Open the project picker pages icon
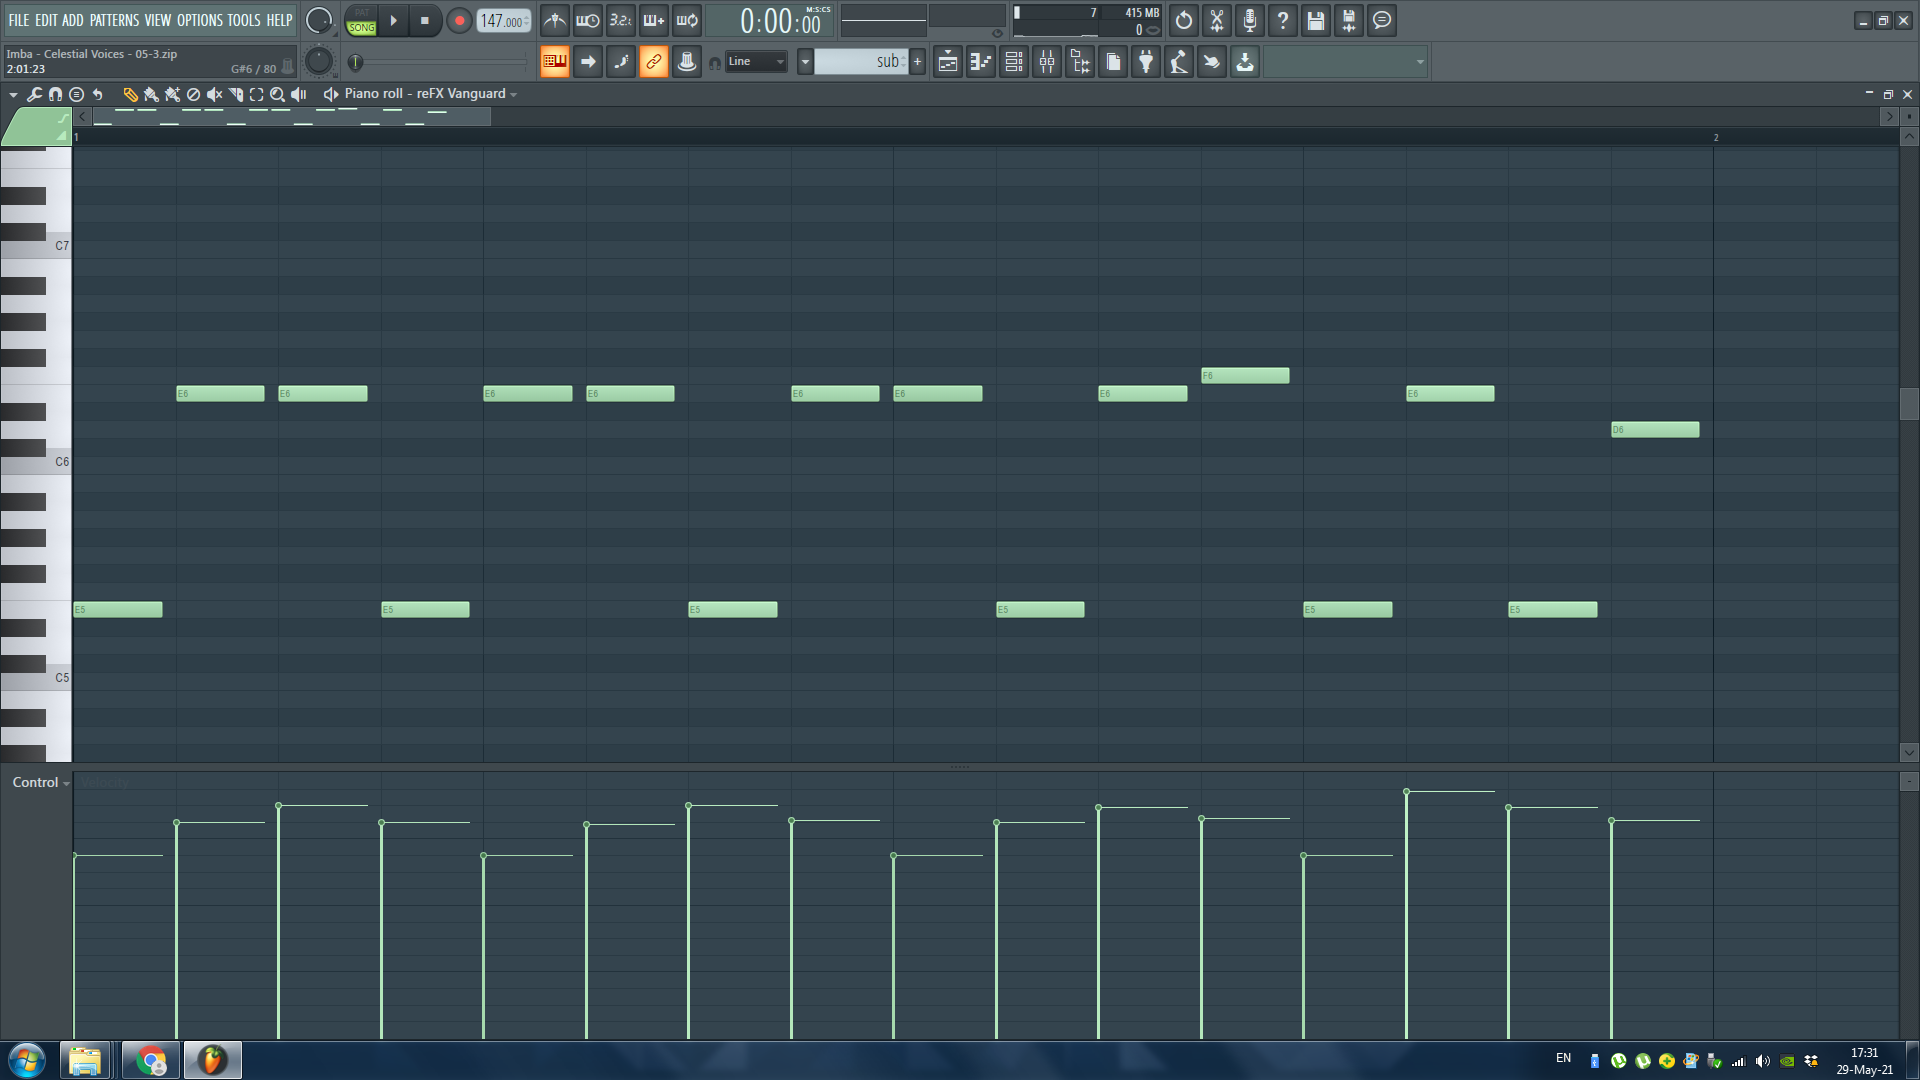Image resolution: width=1920 pixels, height=1080 pixels. pyautogui.click(x=1113, y=62)
